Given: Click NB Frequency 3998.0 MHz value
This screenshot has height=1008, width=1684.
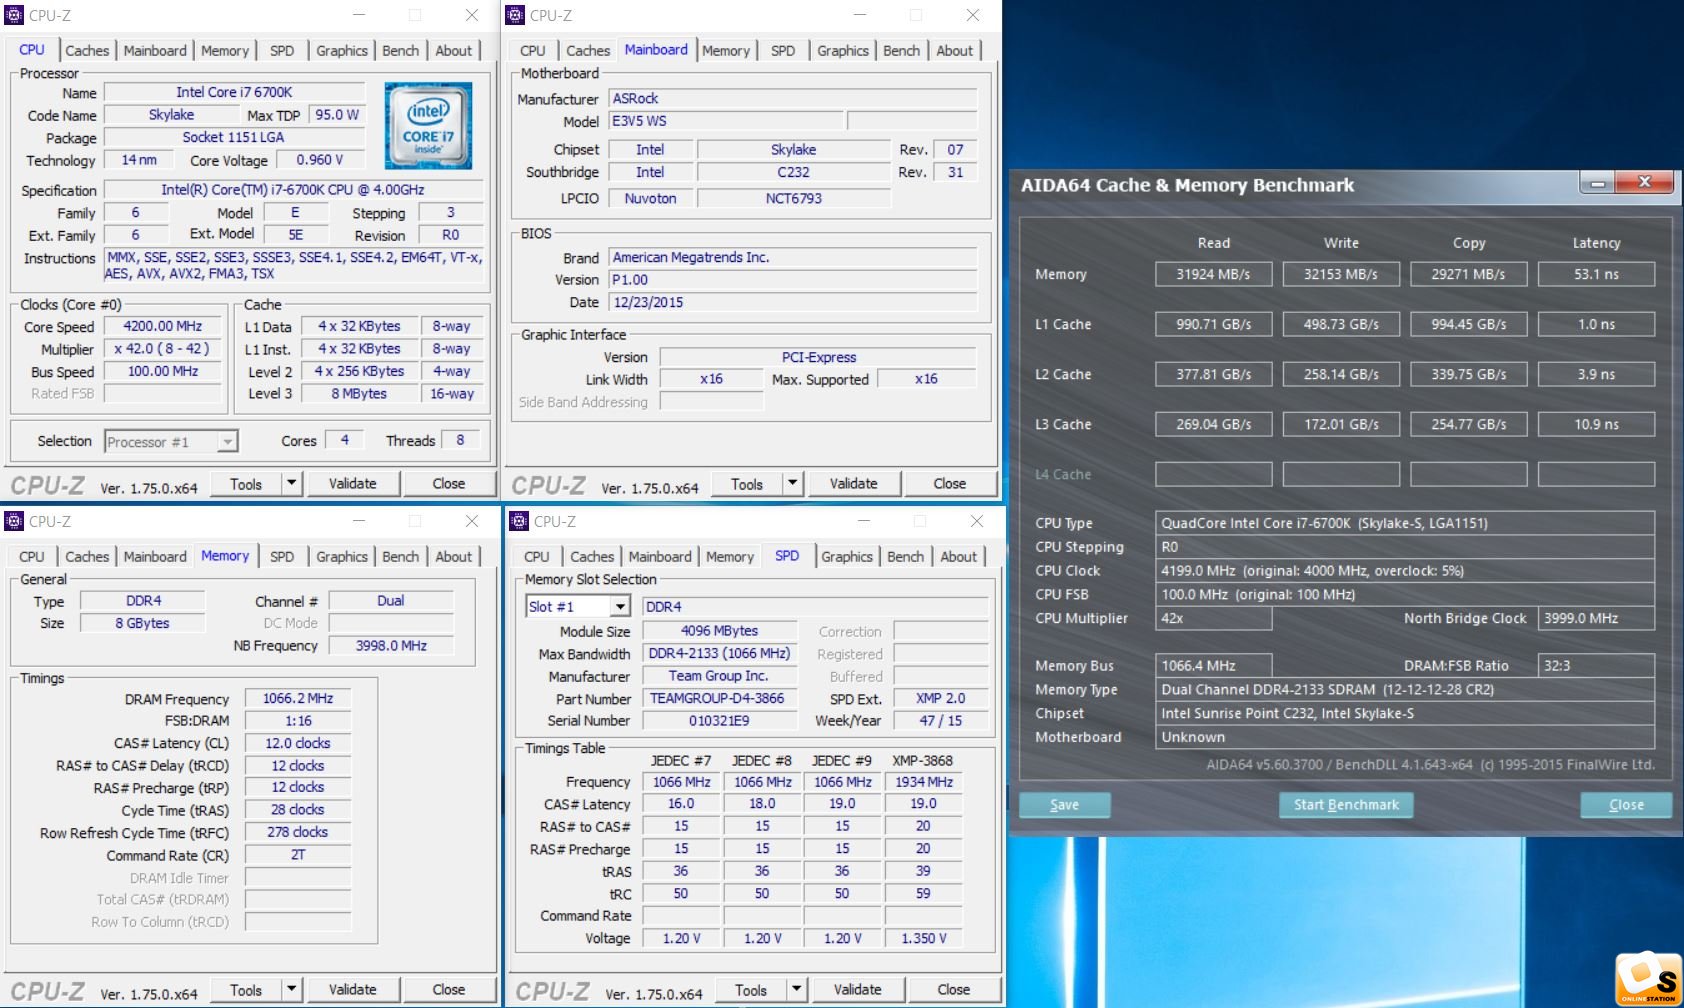Looking at the screenshot, I should [391, 646].
